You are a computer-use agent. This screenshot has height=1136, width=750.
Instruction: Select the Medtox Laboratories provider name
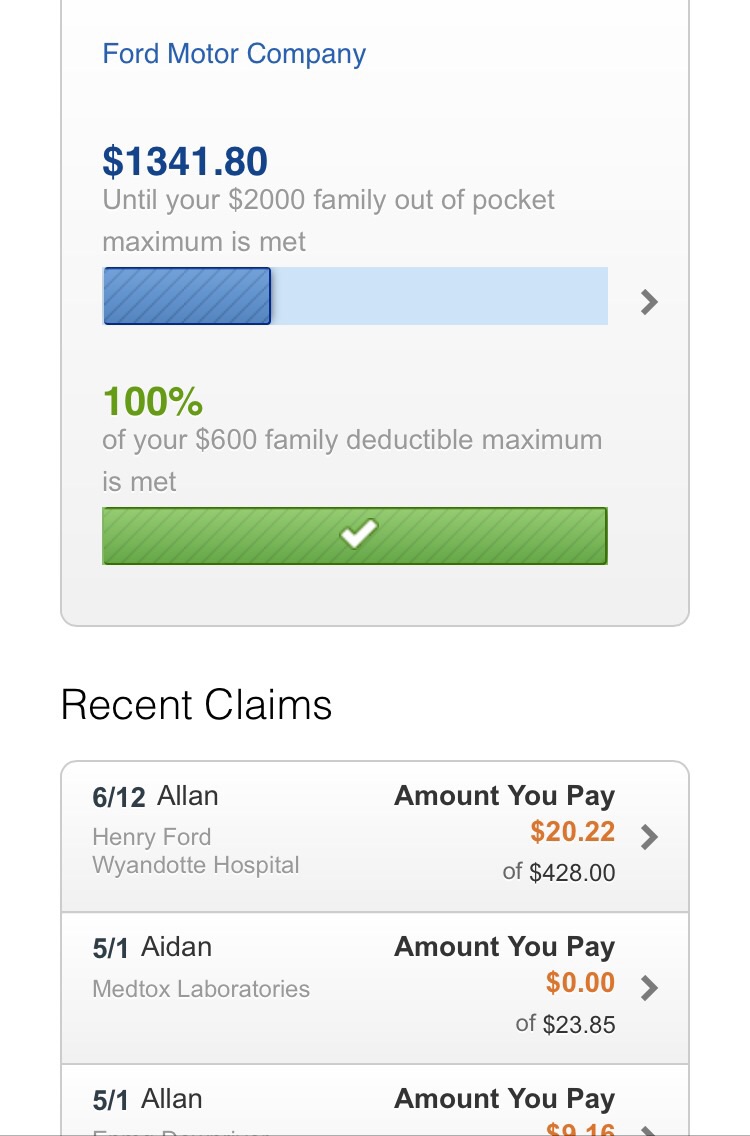[201, 989]
